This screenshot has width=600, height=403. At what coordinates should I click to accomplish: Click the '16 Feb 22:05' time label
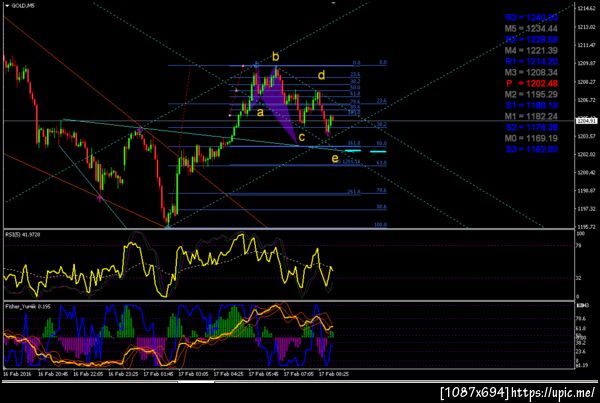pyautogui.click(x=88, y=374)
